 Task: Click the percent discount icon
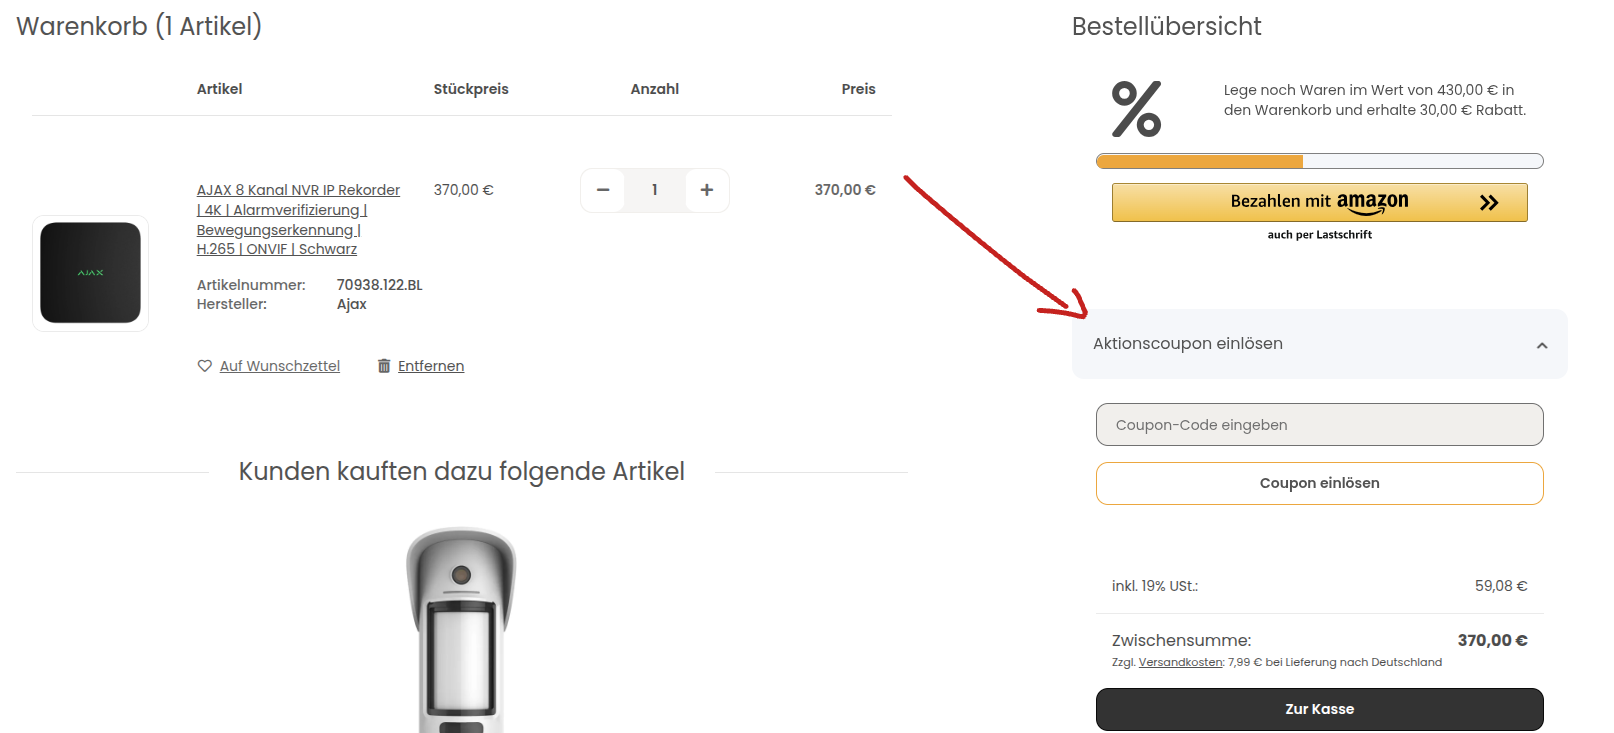click(1137, 109)
